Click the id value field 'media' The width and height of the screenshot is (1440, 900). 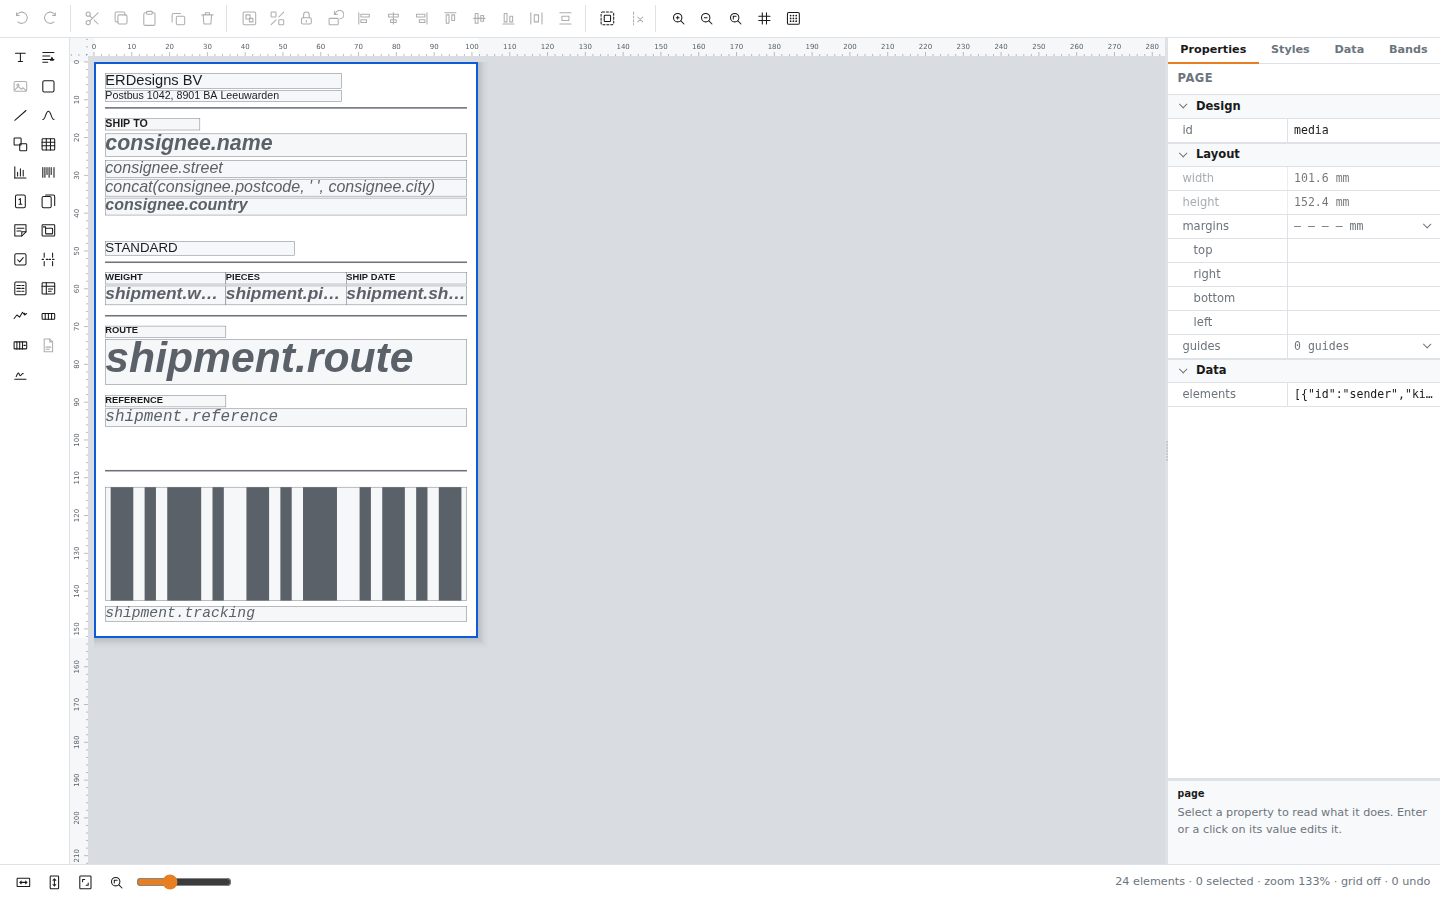pyautogui.click(x=1364, y=130)
